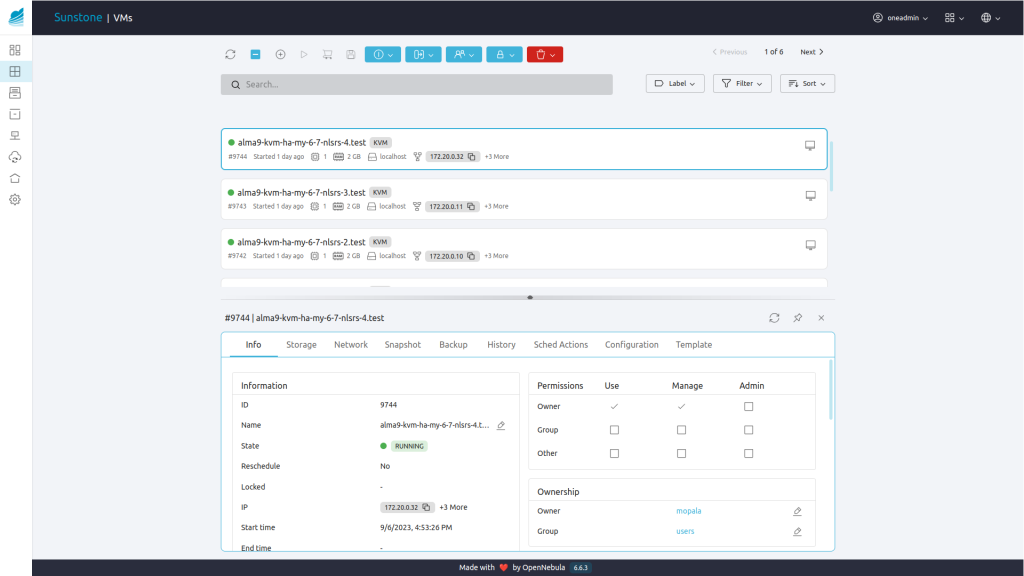This screenshot has height=576, width=1024.
Task: Open the Marketplace cloud icon in sidebar
Action: click(15, 157)
